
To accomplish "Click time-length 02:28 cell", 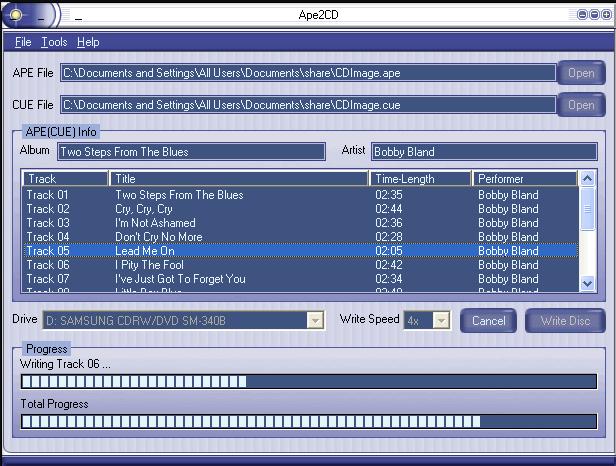I will (x=389, y=237).
